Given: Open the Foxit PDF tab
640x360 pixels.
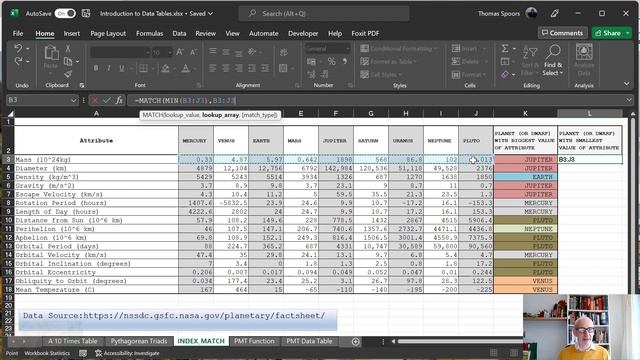Looking at the screenshot, I should [365, 33].
